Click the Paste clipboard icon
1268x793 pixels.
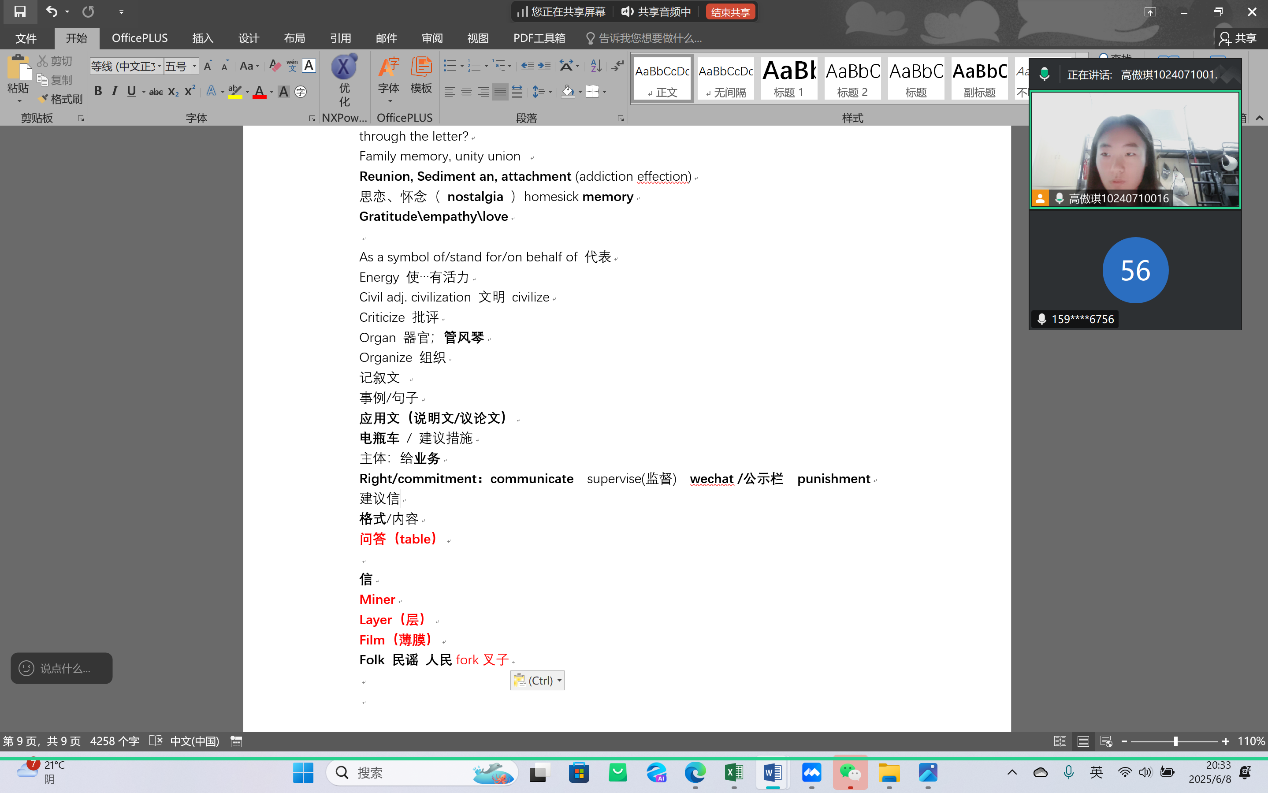(x=18, y=68)
